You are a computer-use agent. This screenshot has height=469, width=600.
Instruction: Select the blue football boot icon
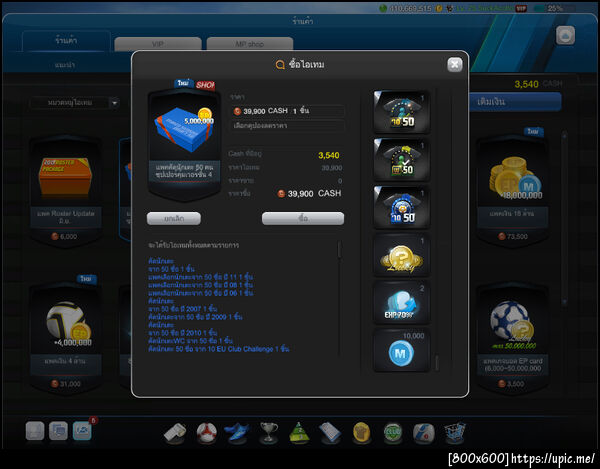click(x=237, y=433)
